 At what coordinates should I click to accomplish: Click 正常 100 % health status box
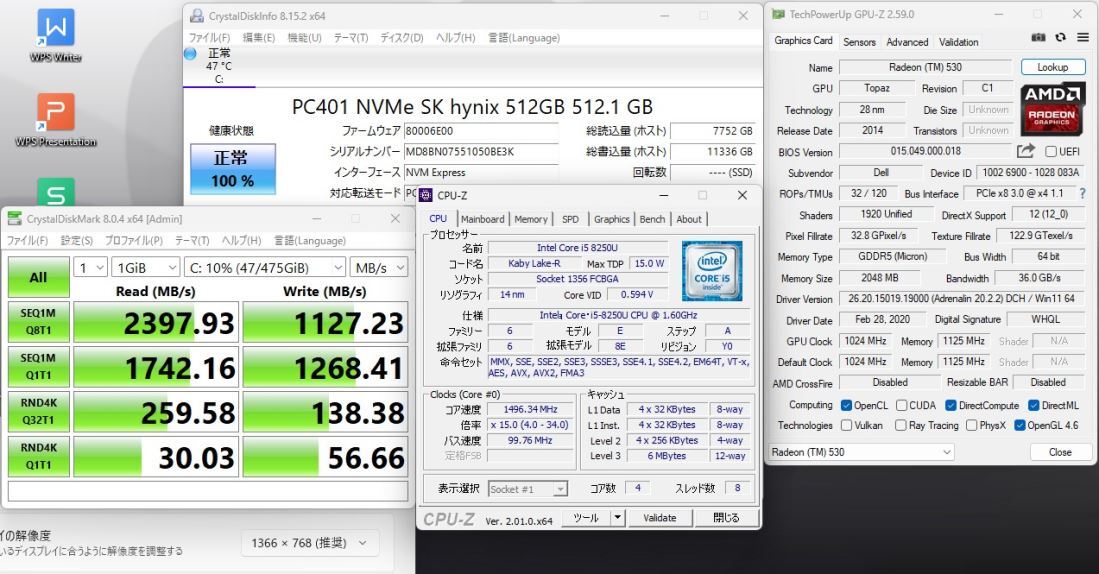click(x=233, y=169)
